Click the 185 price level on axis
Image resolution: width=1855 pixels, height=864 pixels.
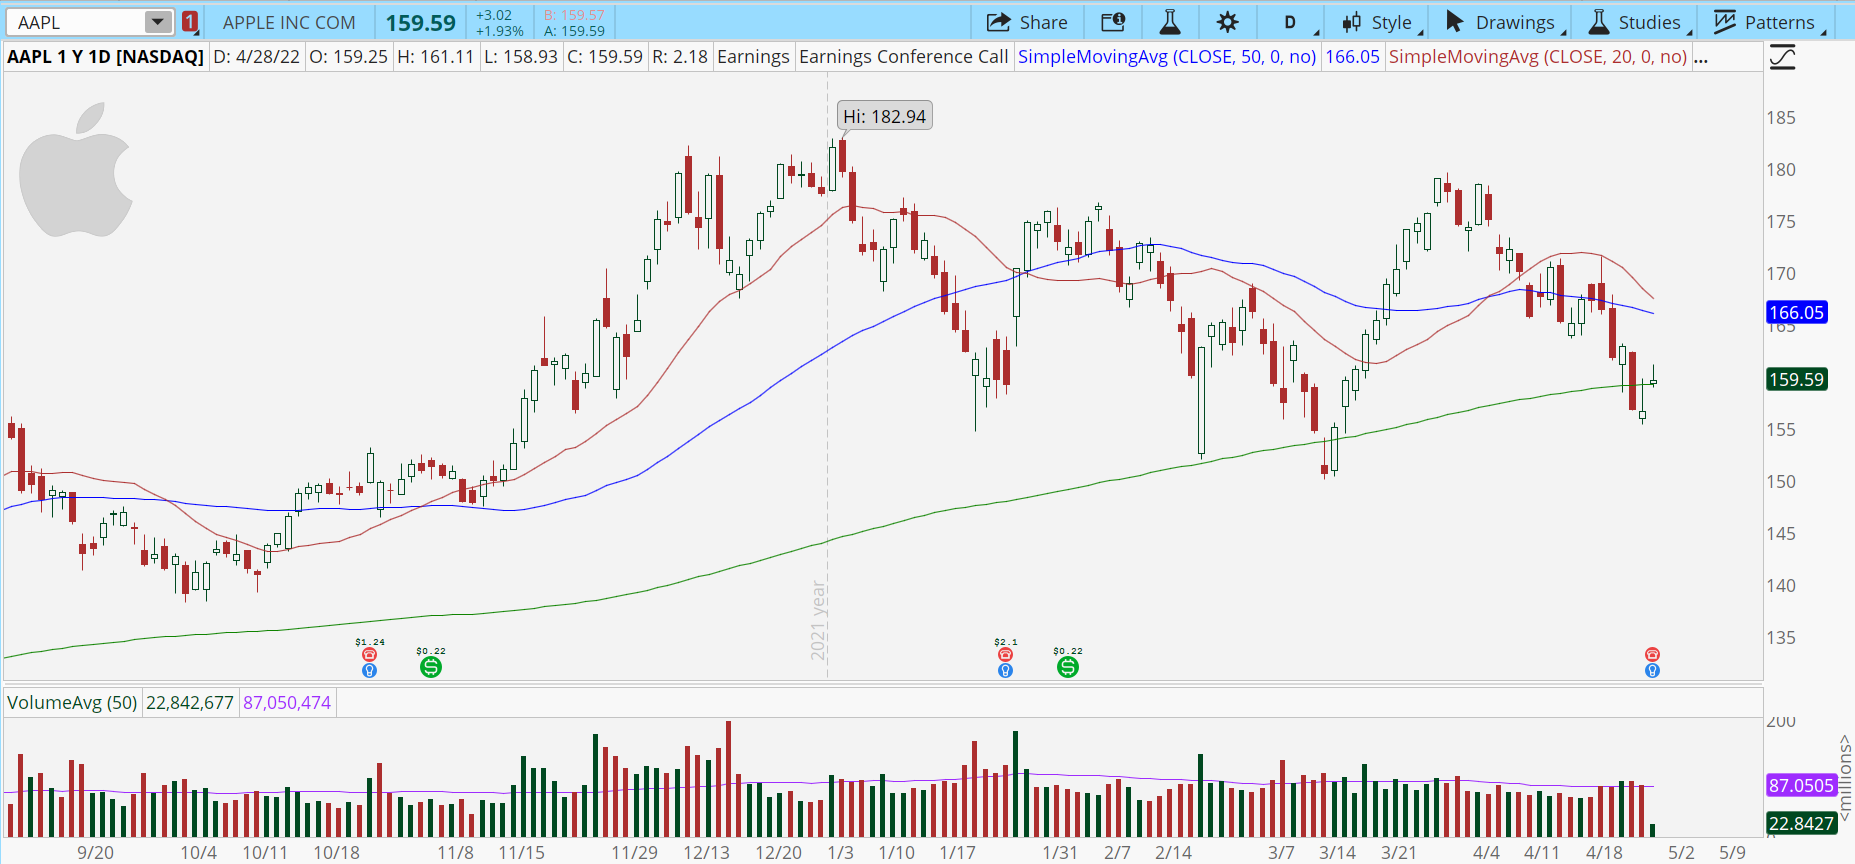click(1781, 118)
